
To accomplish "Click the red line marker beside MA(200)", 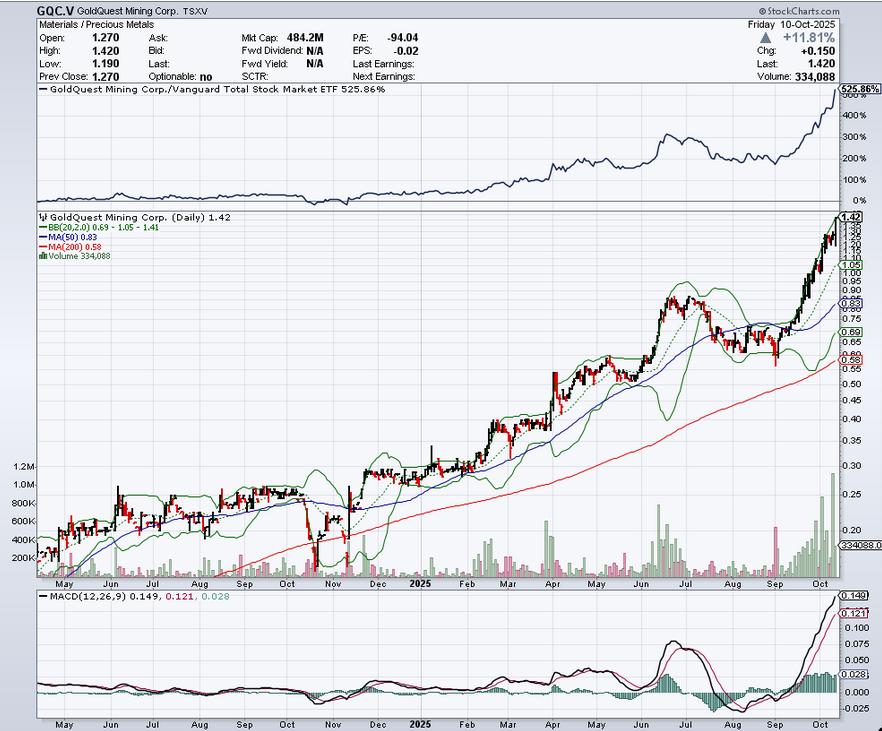I will pyautogui.click(x=43, y=247).
